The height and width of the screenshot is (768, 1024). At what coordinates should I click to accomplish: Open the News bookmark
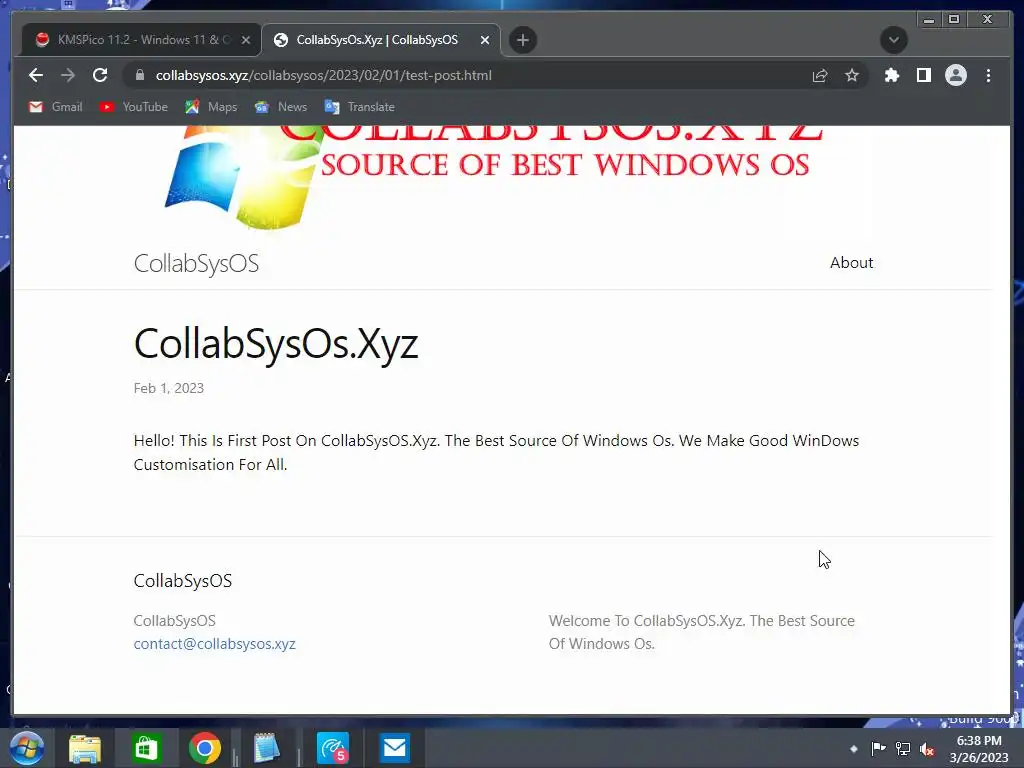pyautogui.click(x=281, y=106)
